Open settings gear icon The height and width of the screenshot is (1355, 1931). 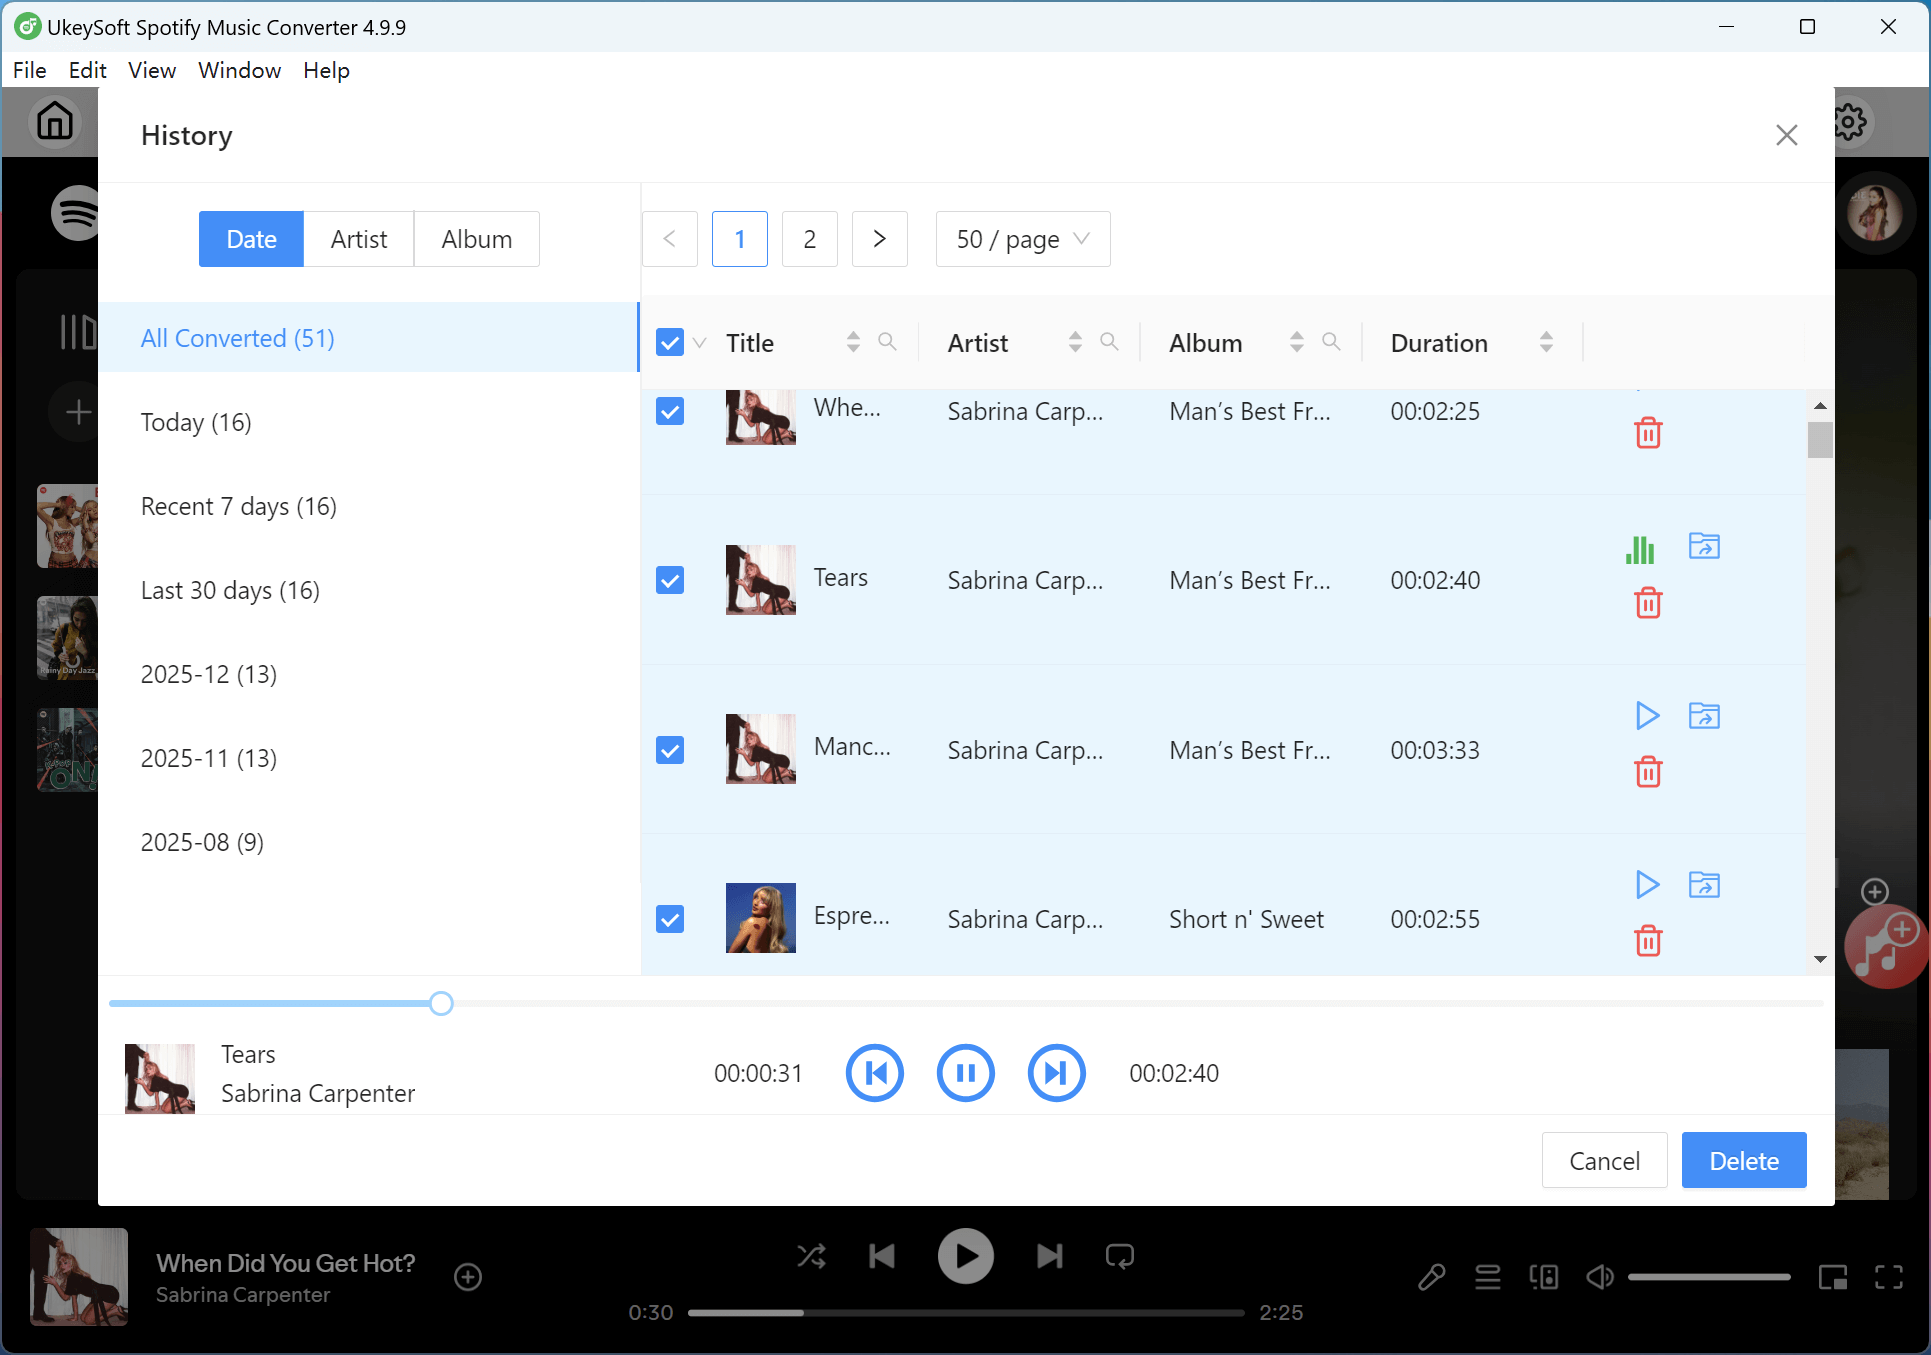[x=1849, y=122]
